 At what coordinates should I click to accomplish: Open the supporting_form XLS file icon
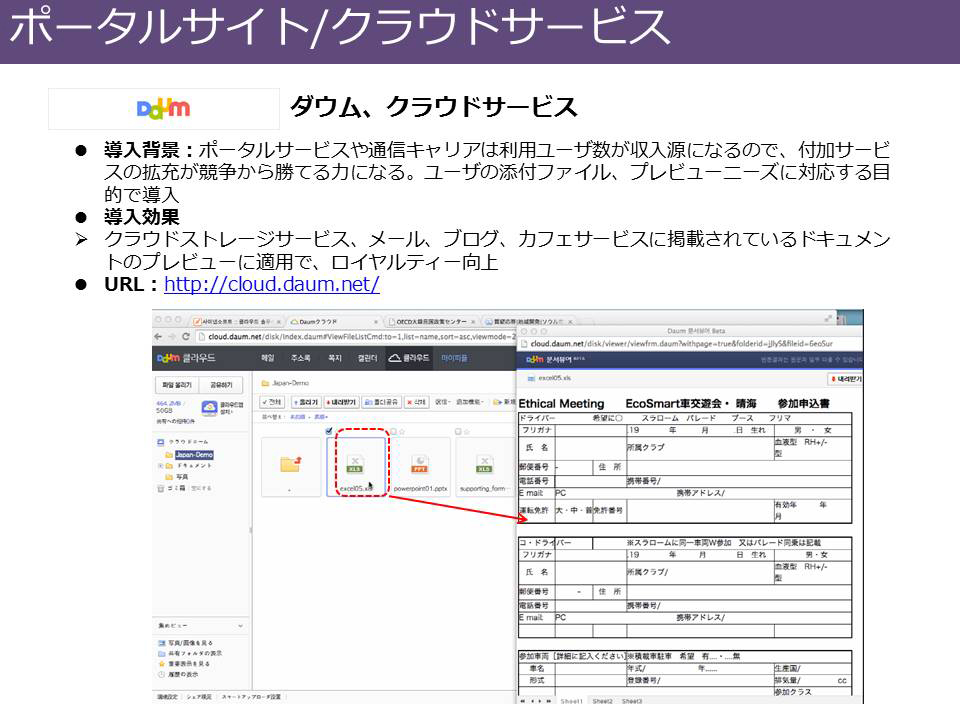[x=484, y=464]
